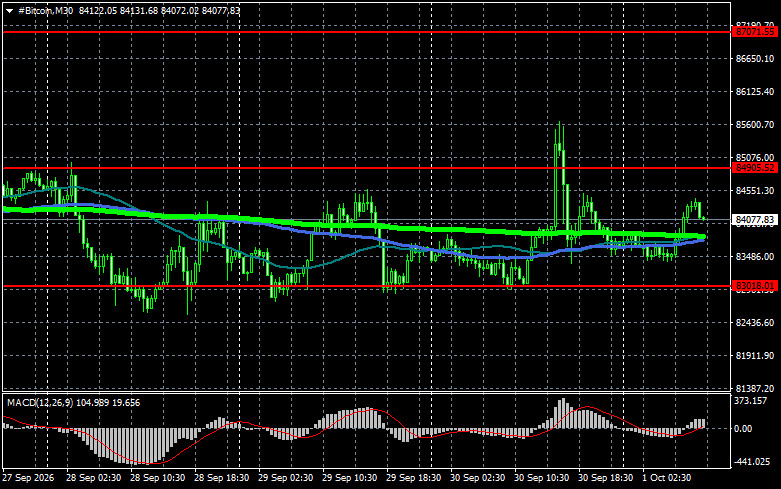Click the 29 Sep 02:30 time label

pos(285,478)
